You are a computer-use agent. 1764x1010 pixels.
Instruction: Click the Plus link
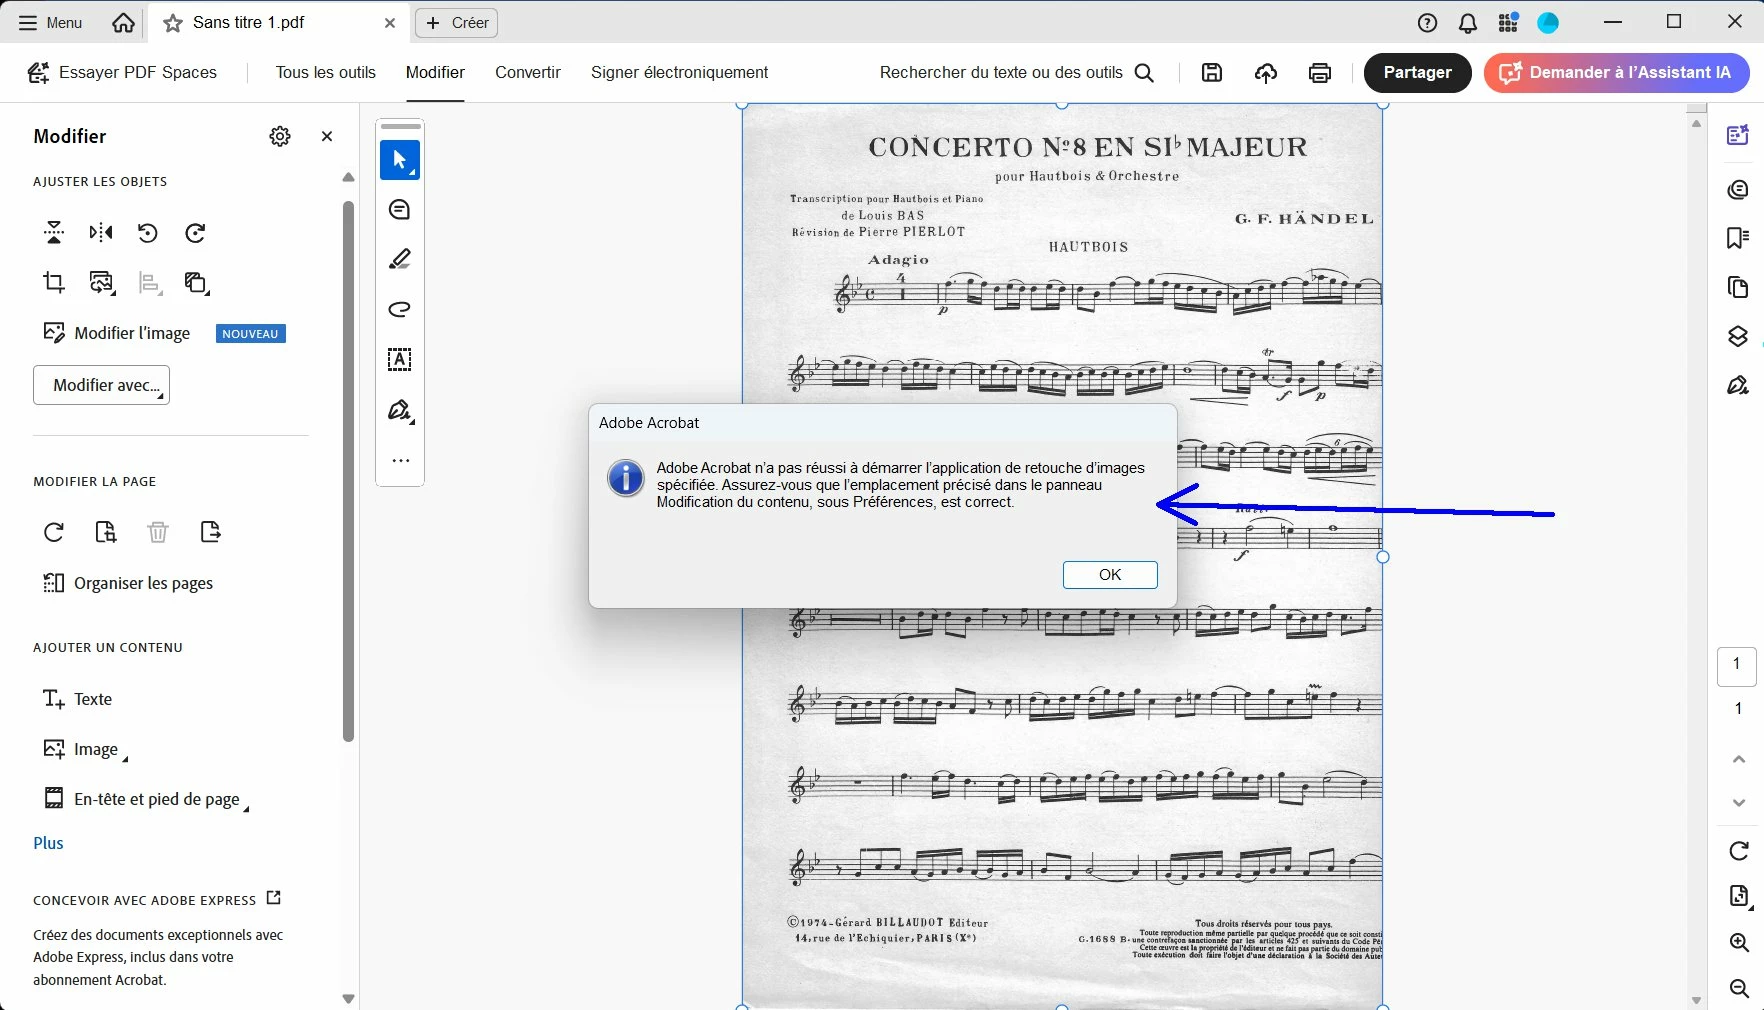(x=48, y=843)
